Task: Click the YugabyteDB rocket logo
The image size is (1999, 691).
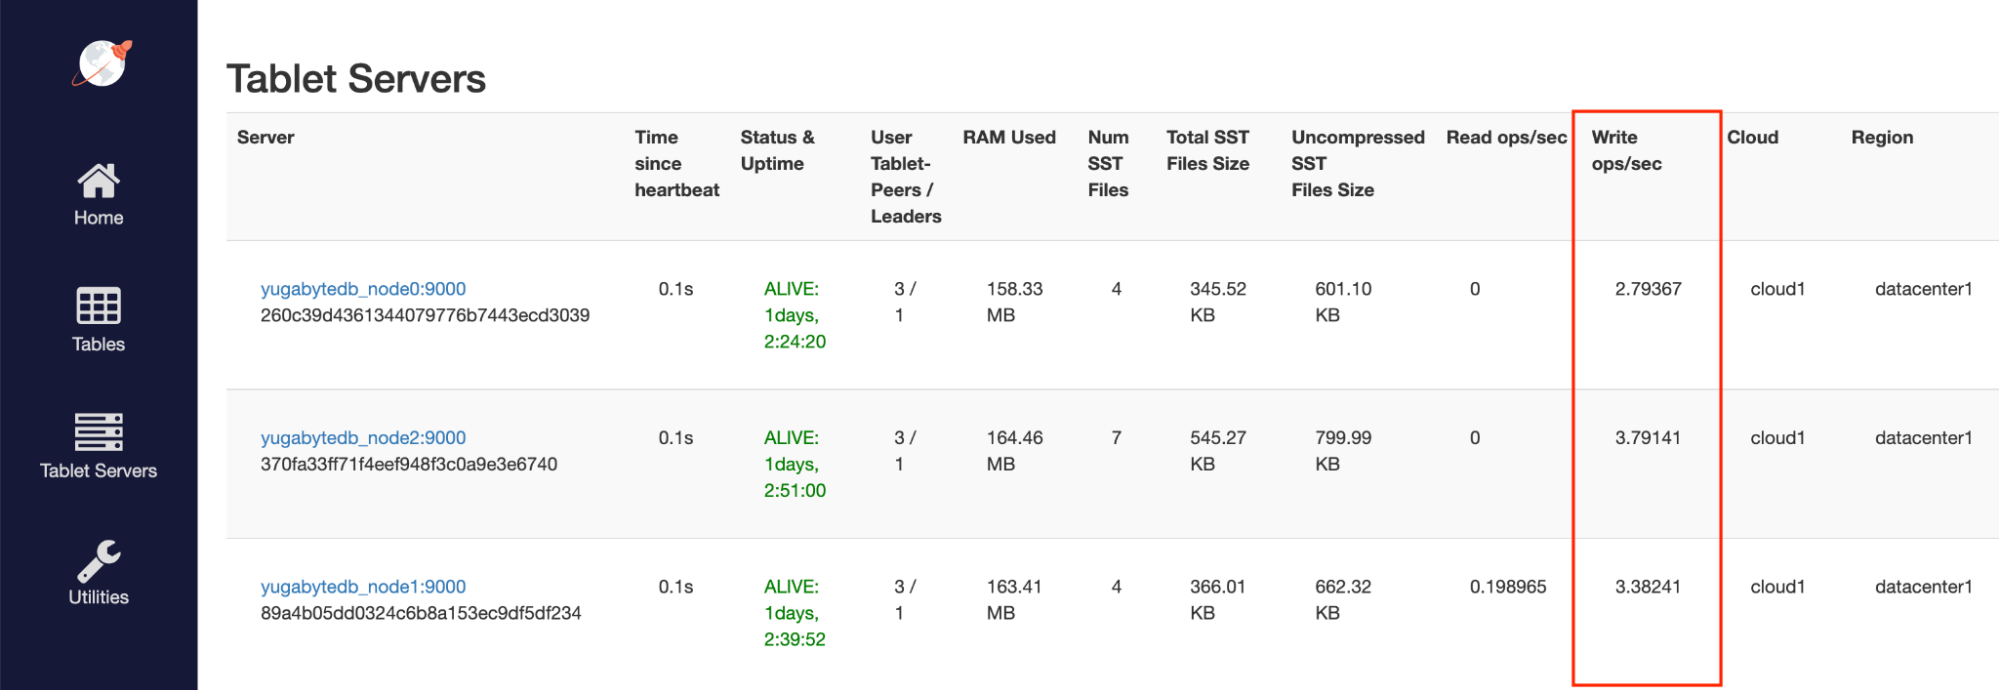Action: 101,63
